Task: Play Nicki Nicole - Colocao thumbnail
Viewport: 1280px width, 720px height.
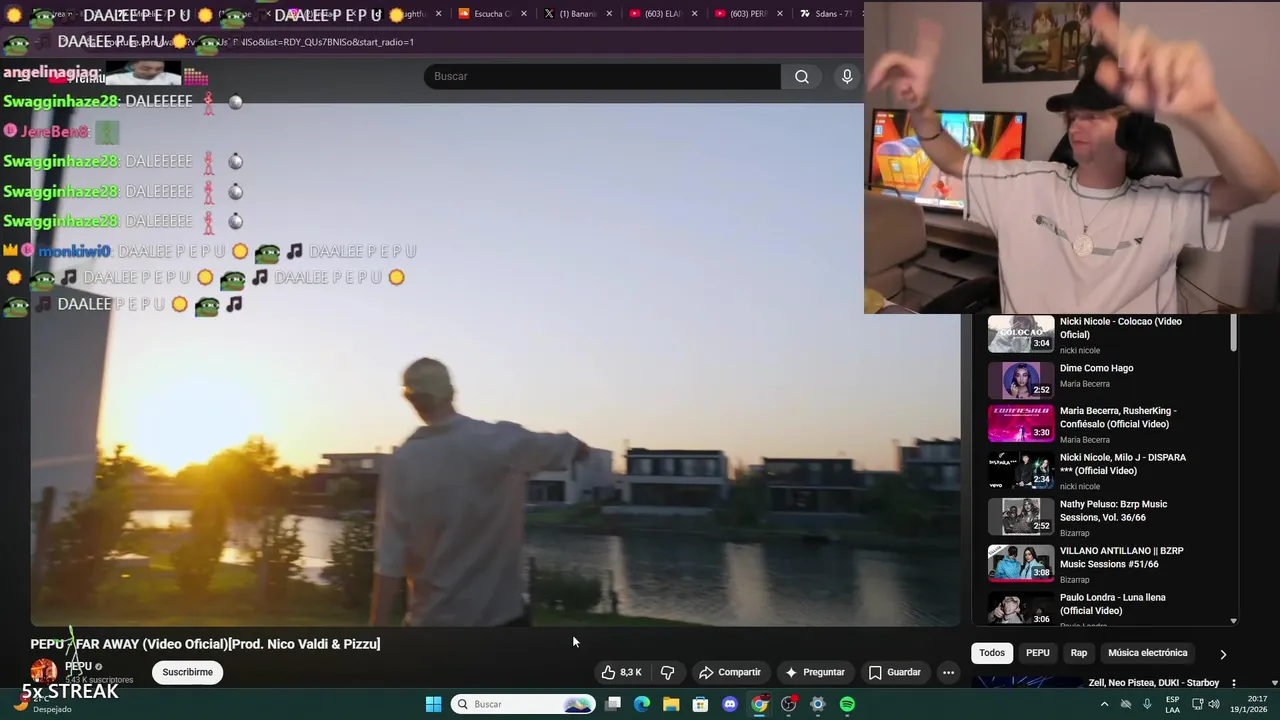Action: click(x=1021, y=334)
